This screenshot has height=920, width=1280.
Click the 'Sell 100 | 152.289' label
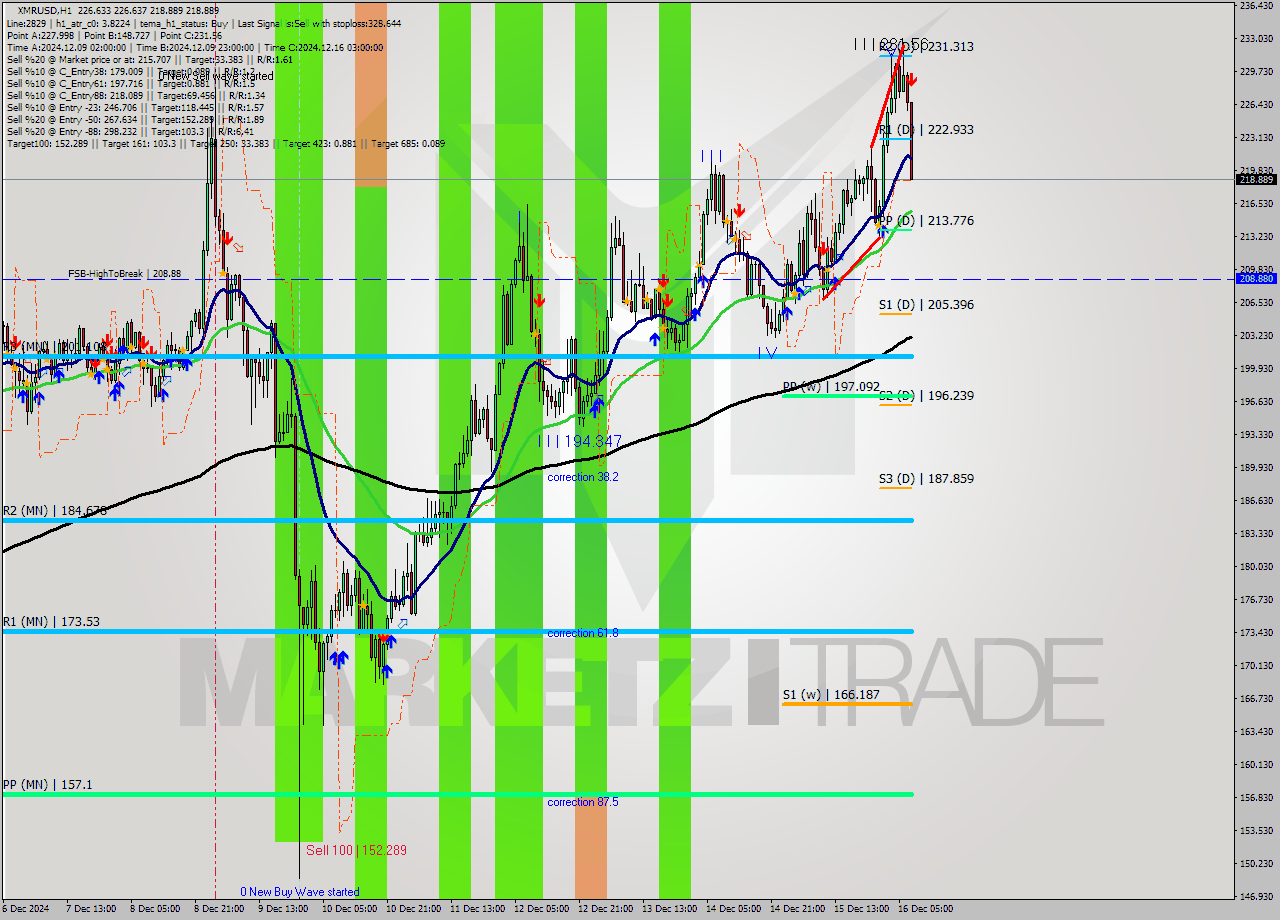point(356,850)
